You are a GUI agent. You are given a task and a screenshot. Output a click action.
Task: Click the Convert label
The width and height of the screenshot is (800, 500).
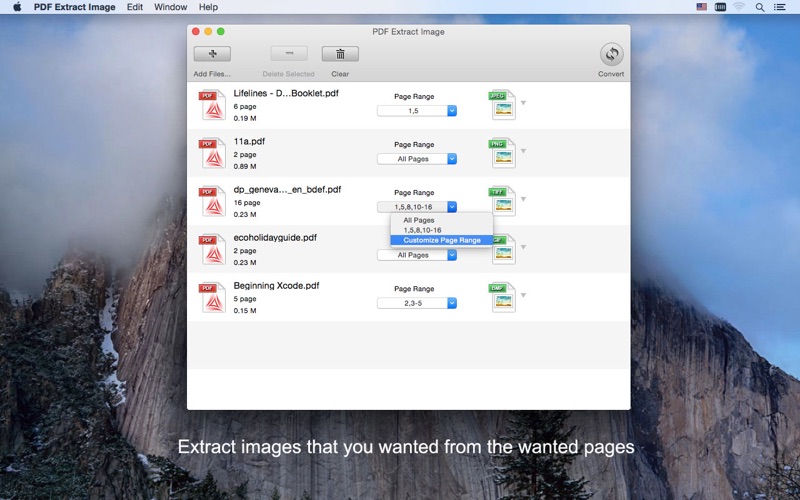click(x=611, y=74)
